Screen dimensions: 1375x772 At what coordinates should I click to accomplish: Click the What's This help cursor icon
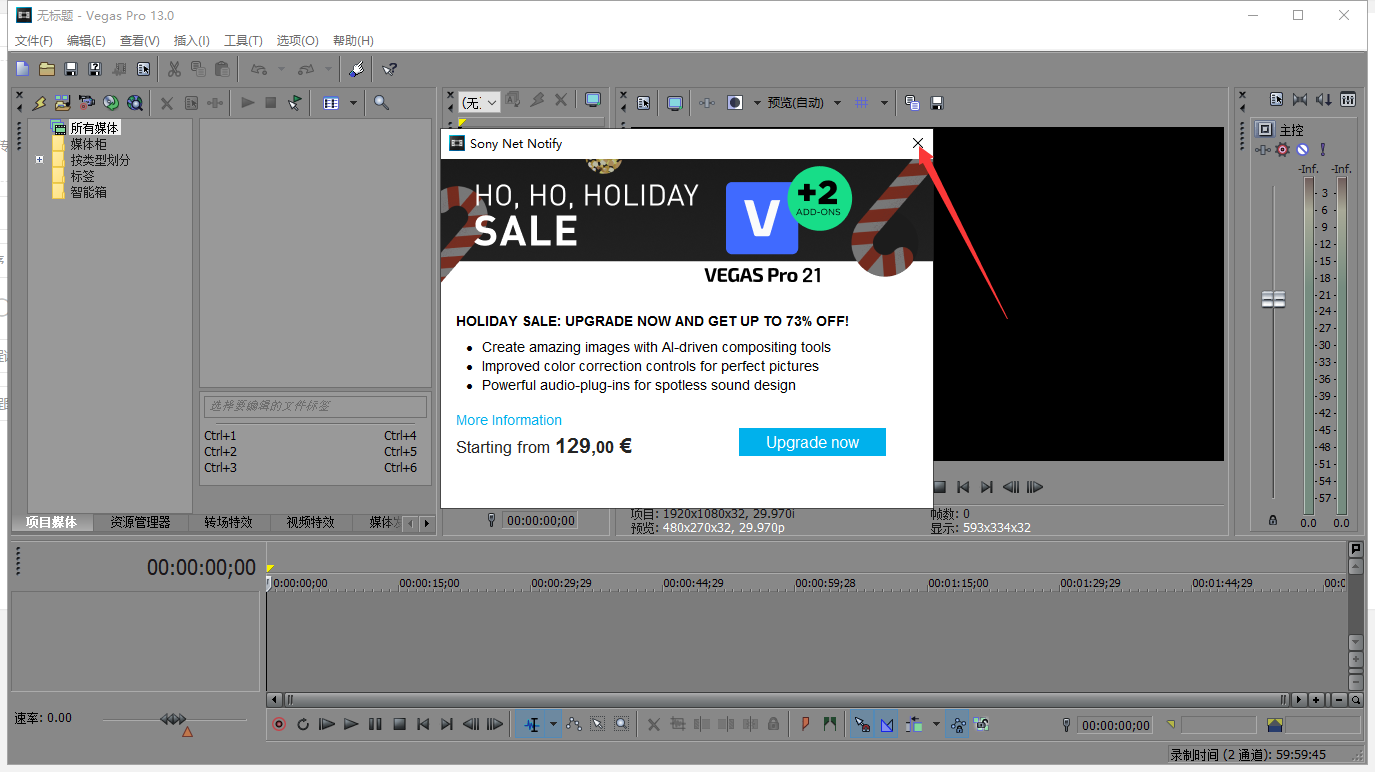(x=390, y=69)
